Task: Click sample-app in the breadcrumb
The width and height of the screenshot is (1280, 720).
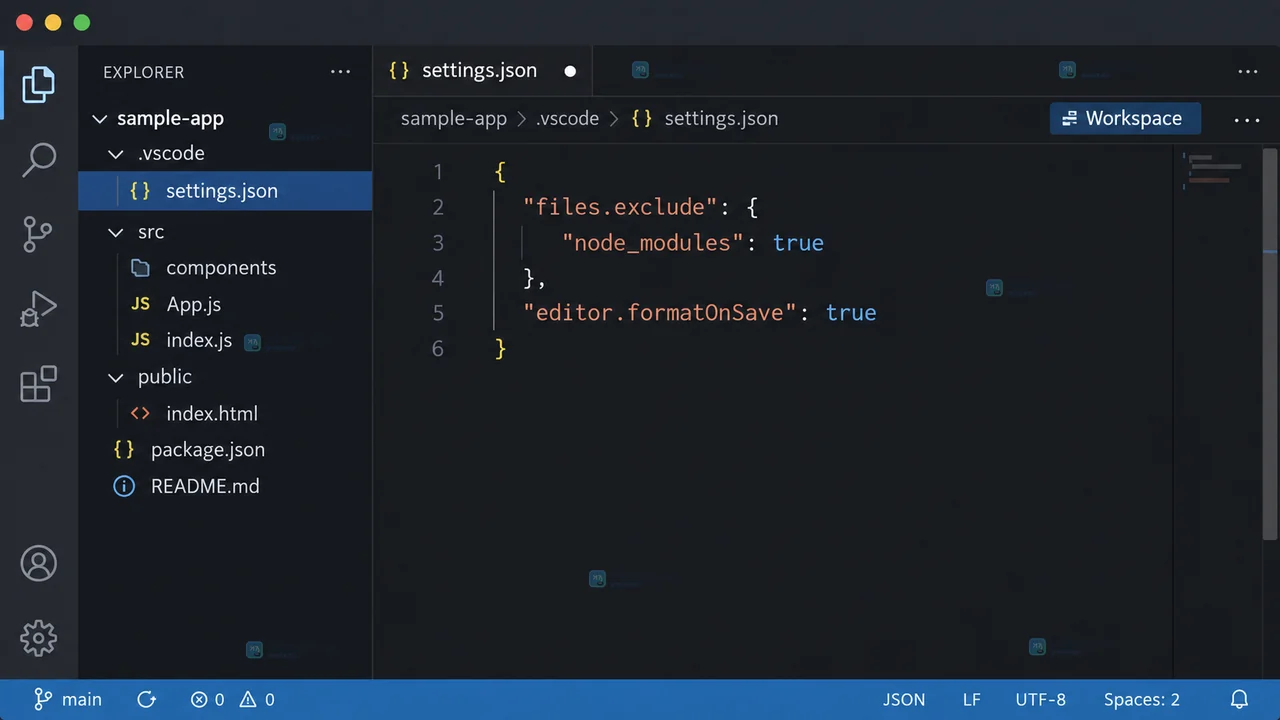Action: [x=454, y=119]
